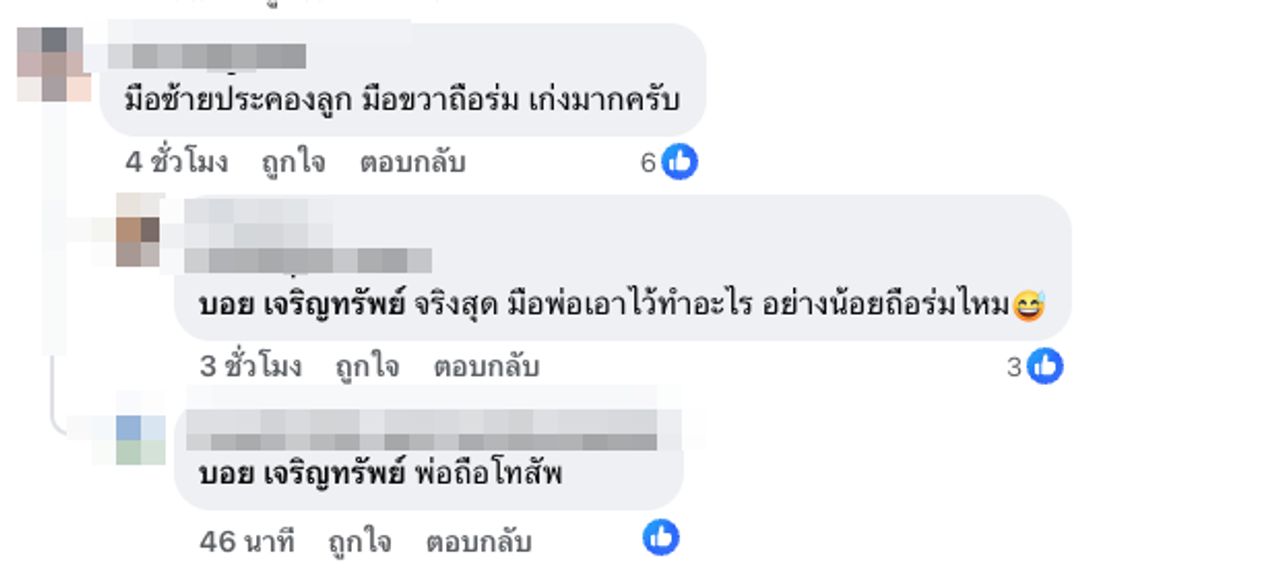Click the blue like reaction icon beside count 3
The height and width of the screenshot is (574, 1280).
1045,367
